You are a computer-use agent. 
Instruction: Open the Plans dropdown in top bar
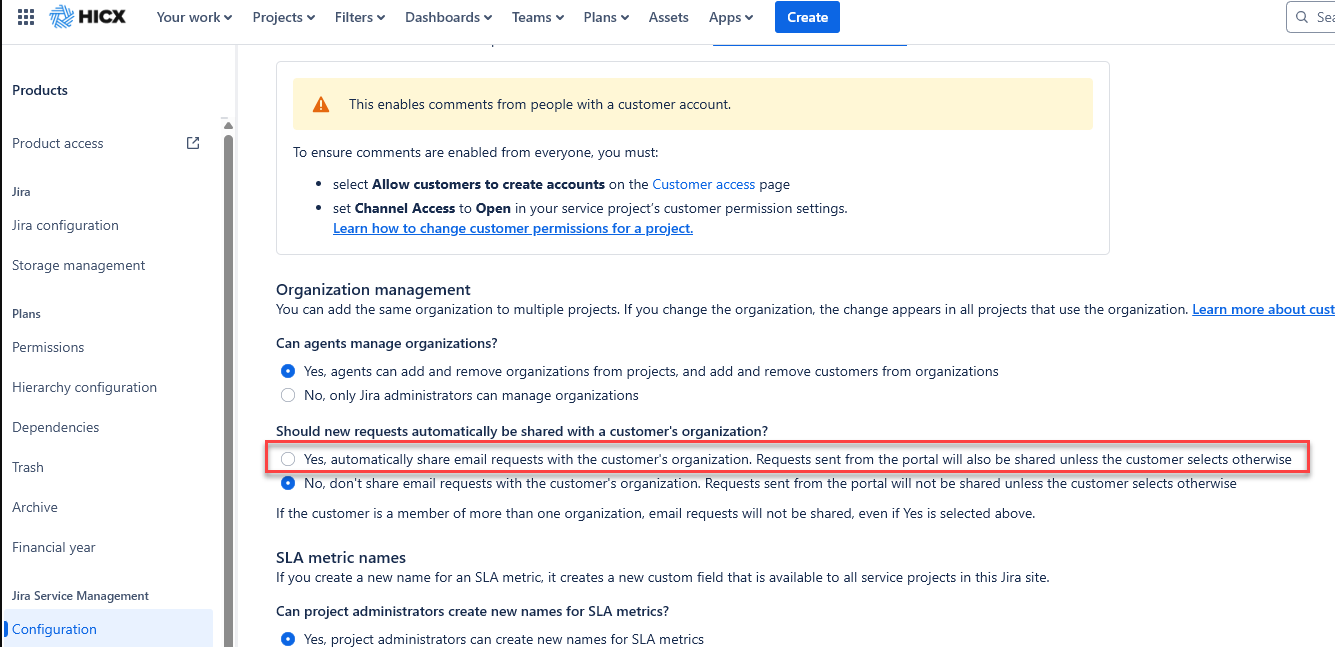[x=606, y=17]
